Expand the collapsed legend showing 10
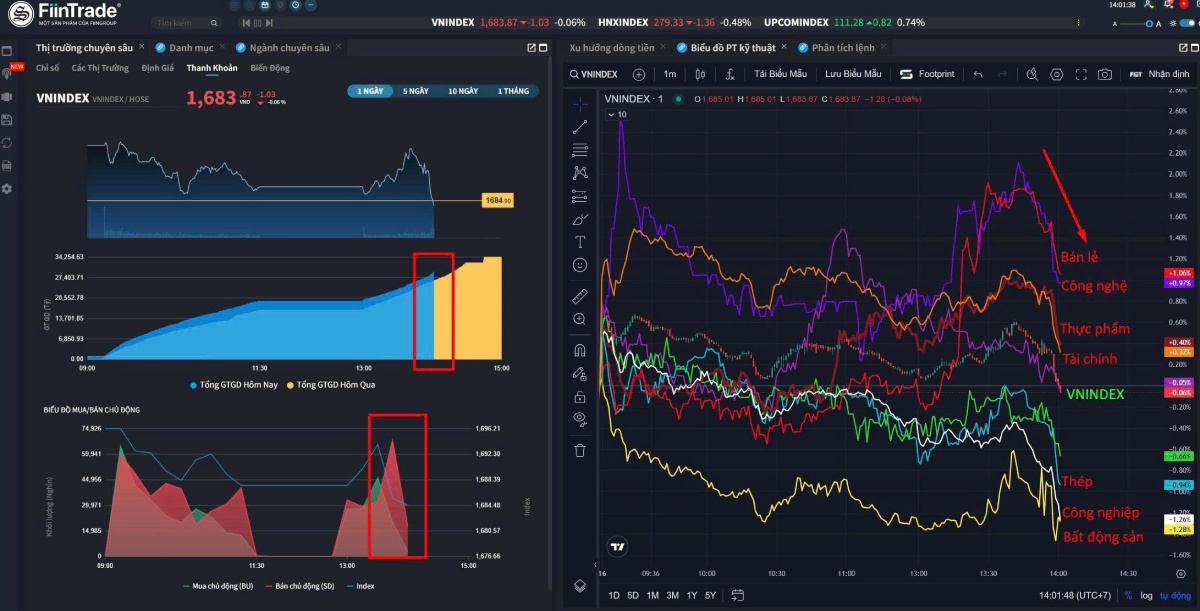The height and width of the screenshot is (611, 1200). tap(617, 115)
